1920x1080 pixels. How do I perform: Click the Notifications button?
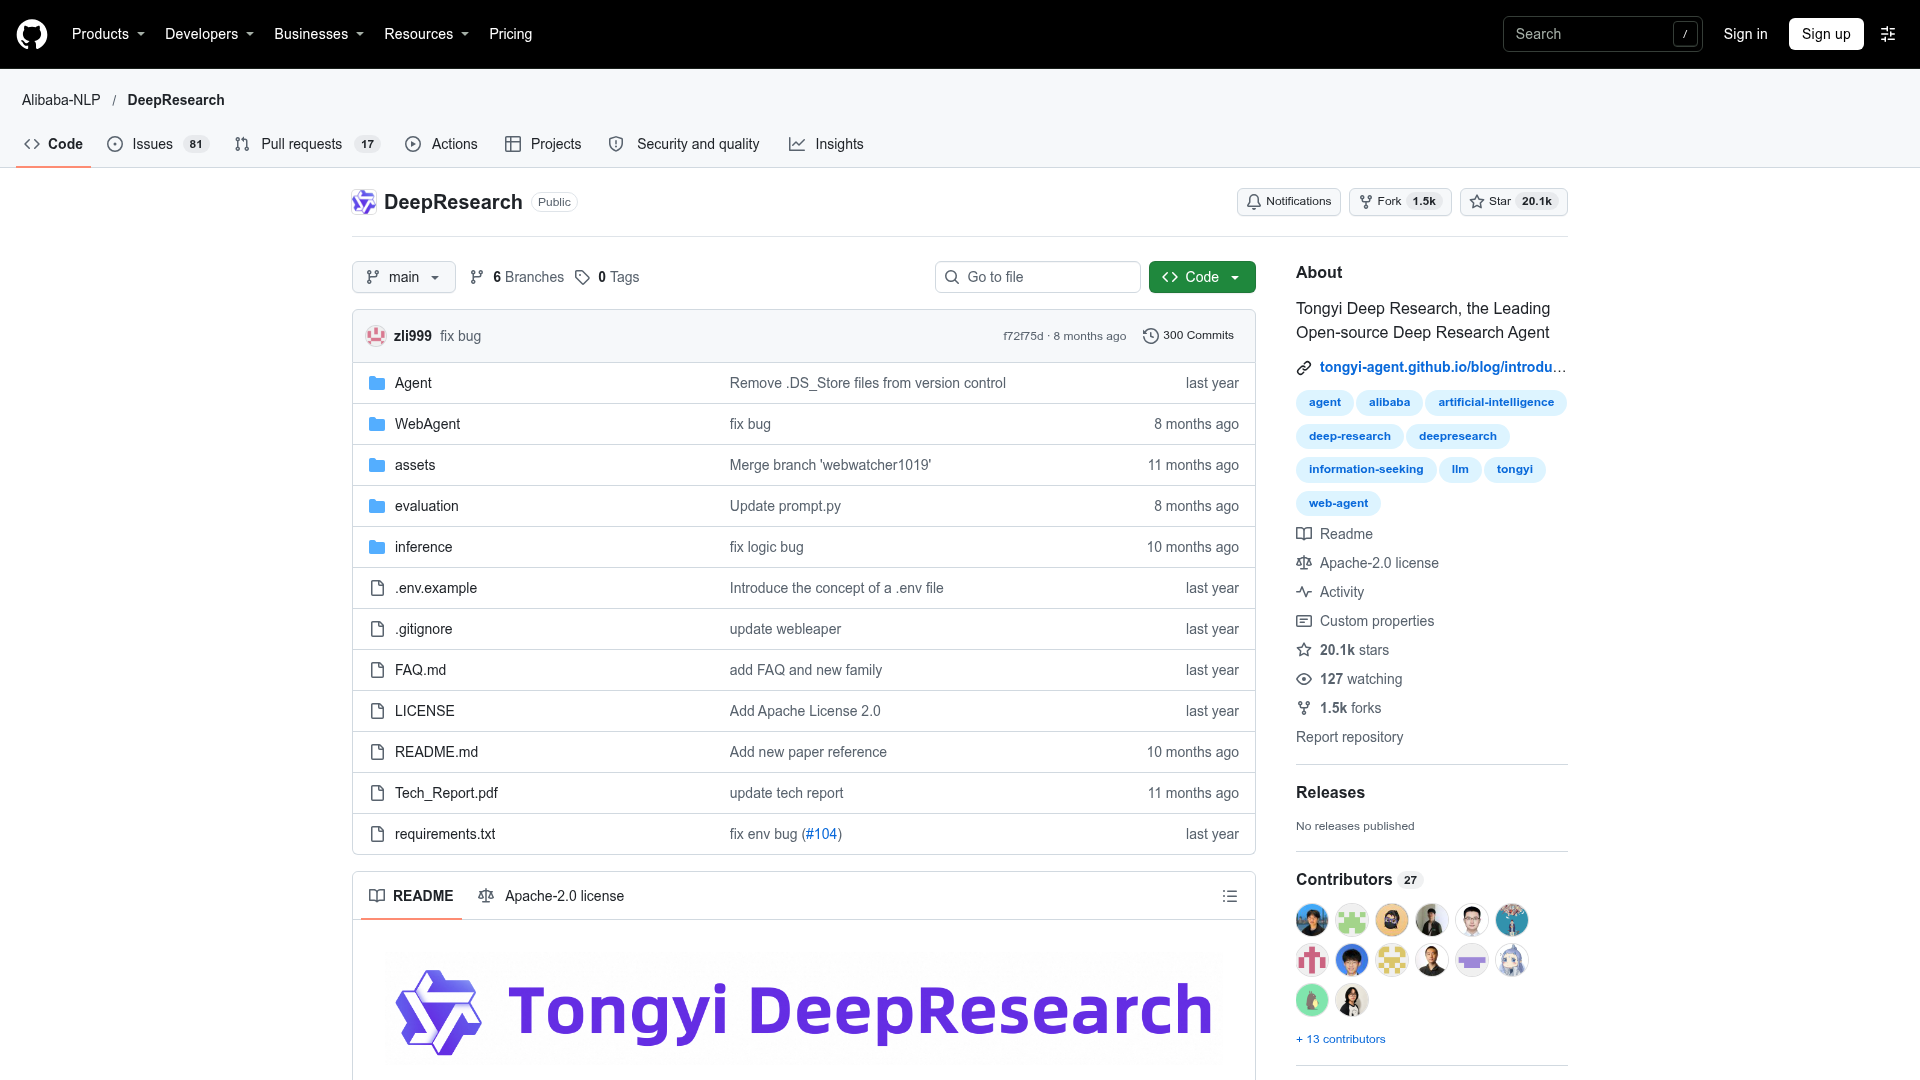[1288, 202]
